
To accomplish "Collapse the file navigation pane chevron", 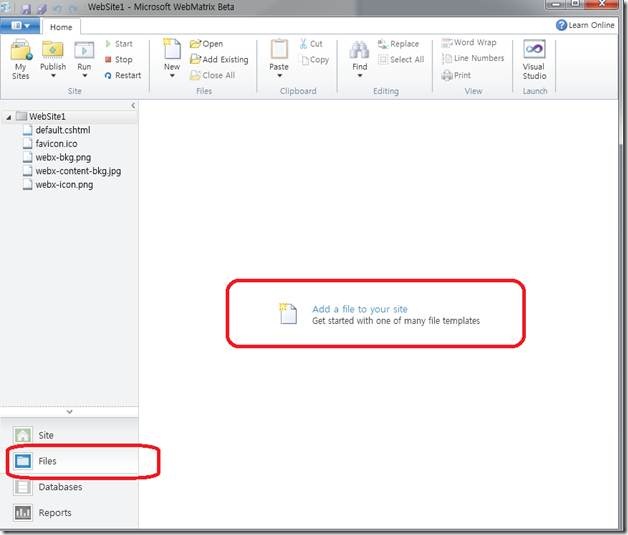I will pyautogui.click(x=133, y=106).
